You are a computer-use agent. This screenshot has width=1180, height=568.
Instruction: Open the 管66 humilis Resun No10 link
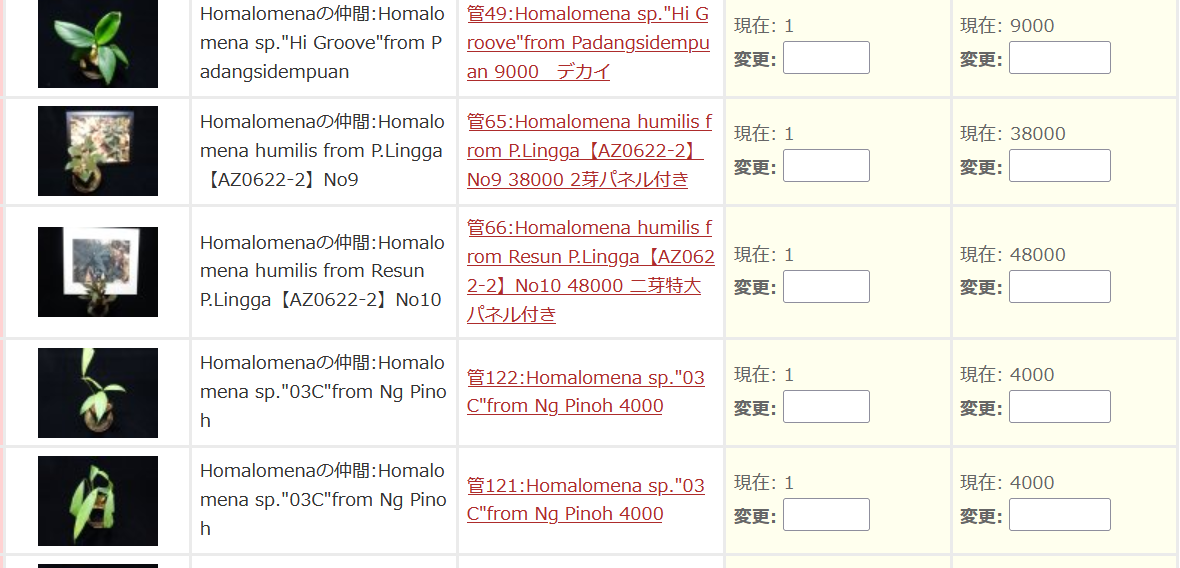coord(591,271)
